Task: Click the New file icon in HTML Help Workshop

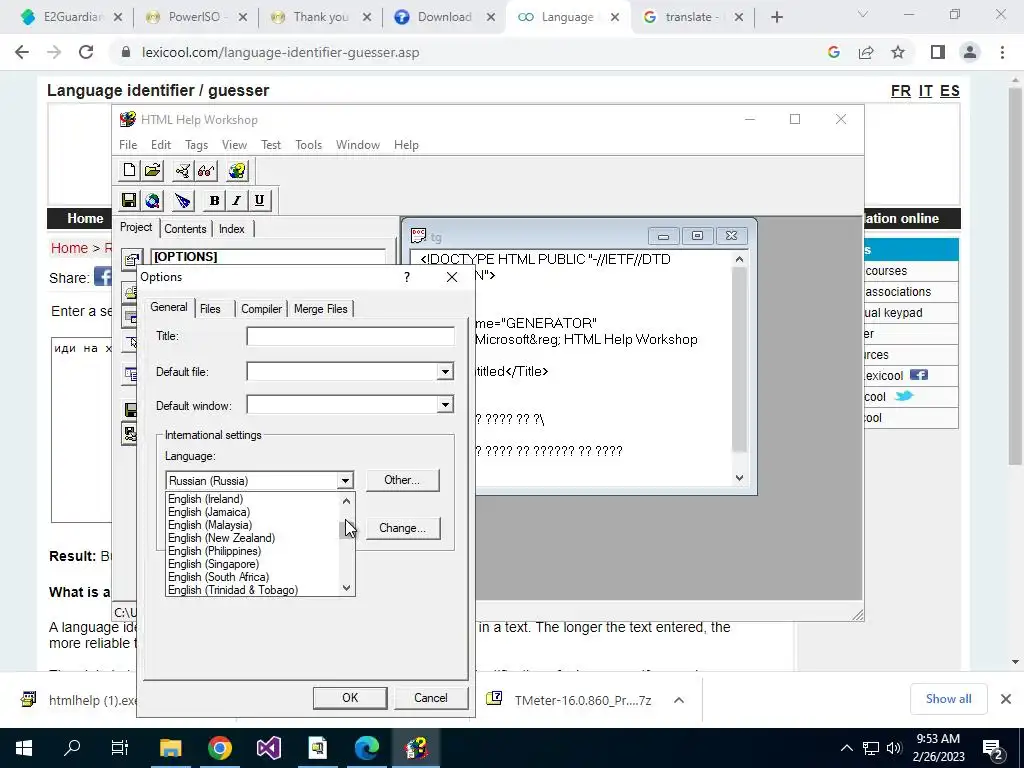Action: click(129, 170)
